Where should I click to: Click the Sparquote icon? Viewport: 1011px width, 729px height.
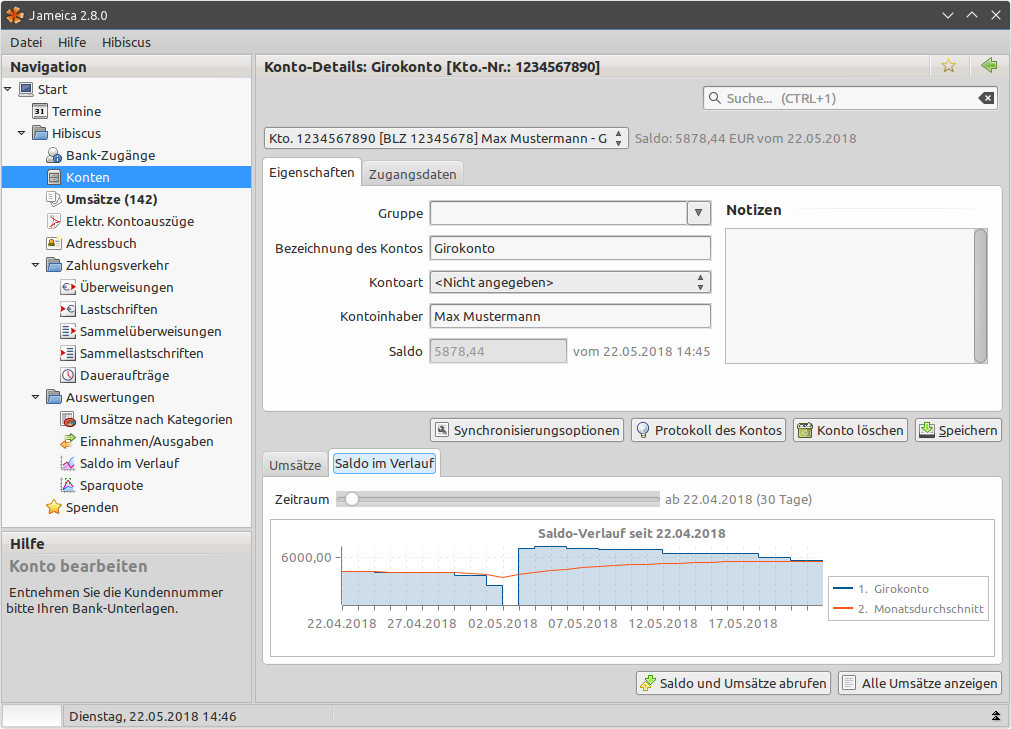68,485
